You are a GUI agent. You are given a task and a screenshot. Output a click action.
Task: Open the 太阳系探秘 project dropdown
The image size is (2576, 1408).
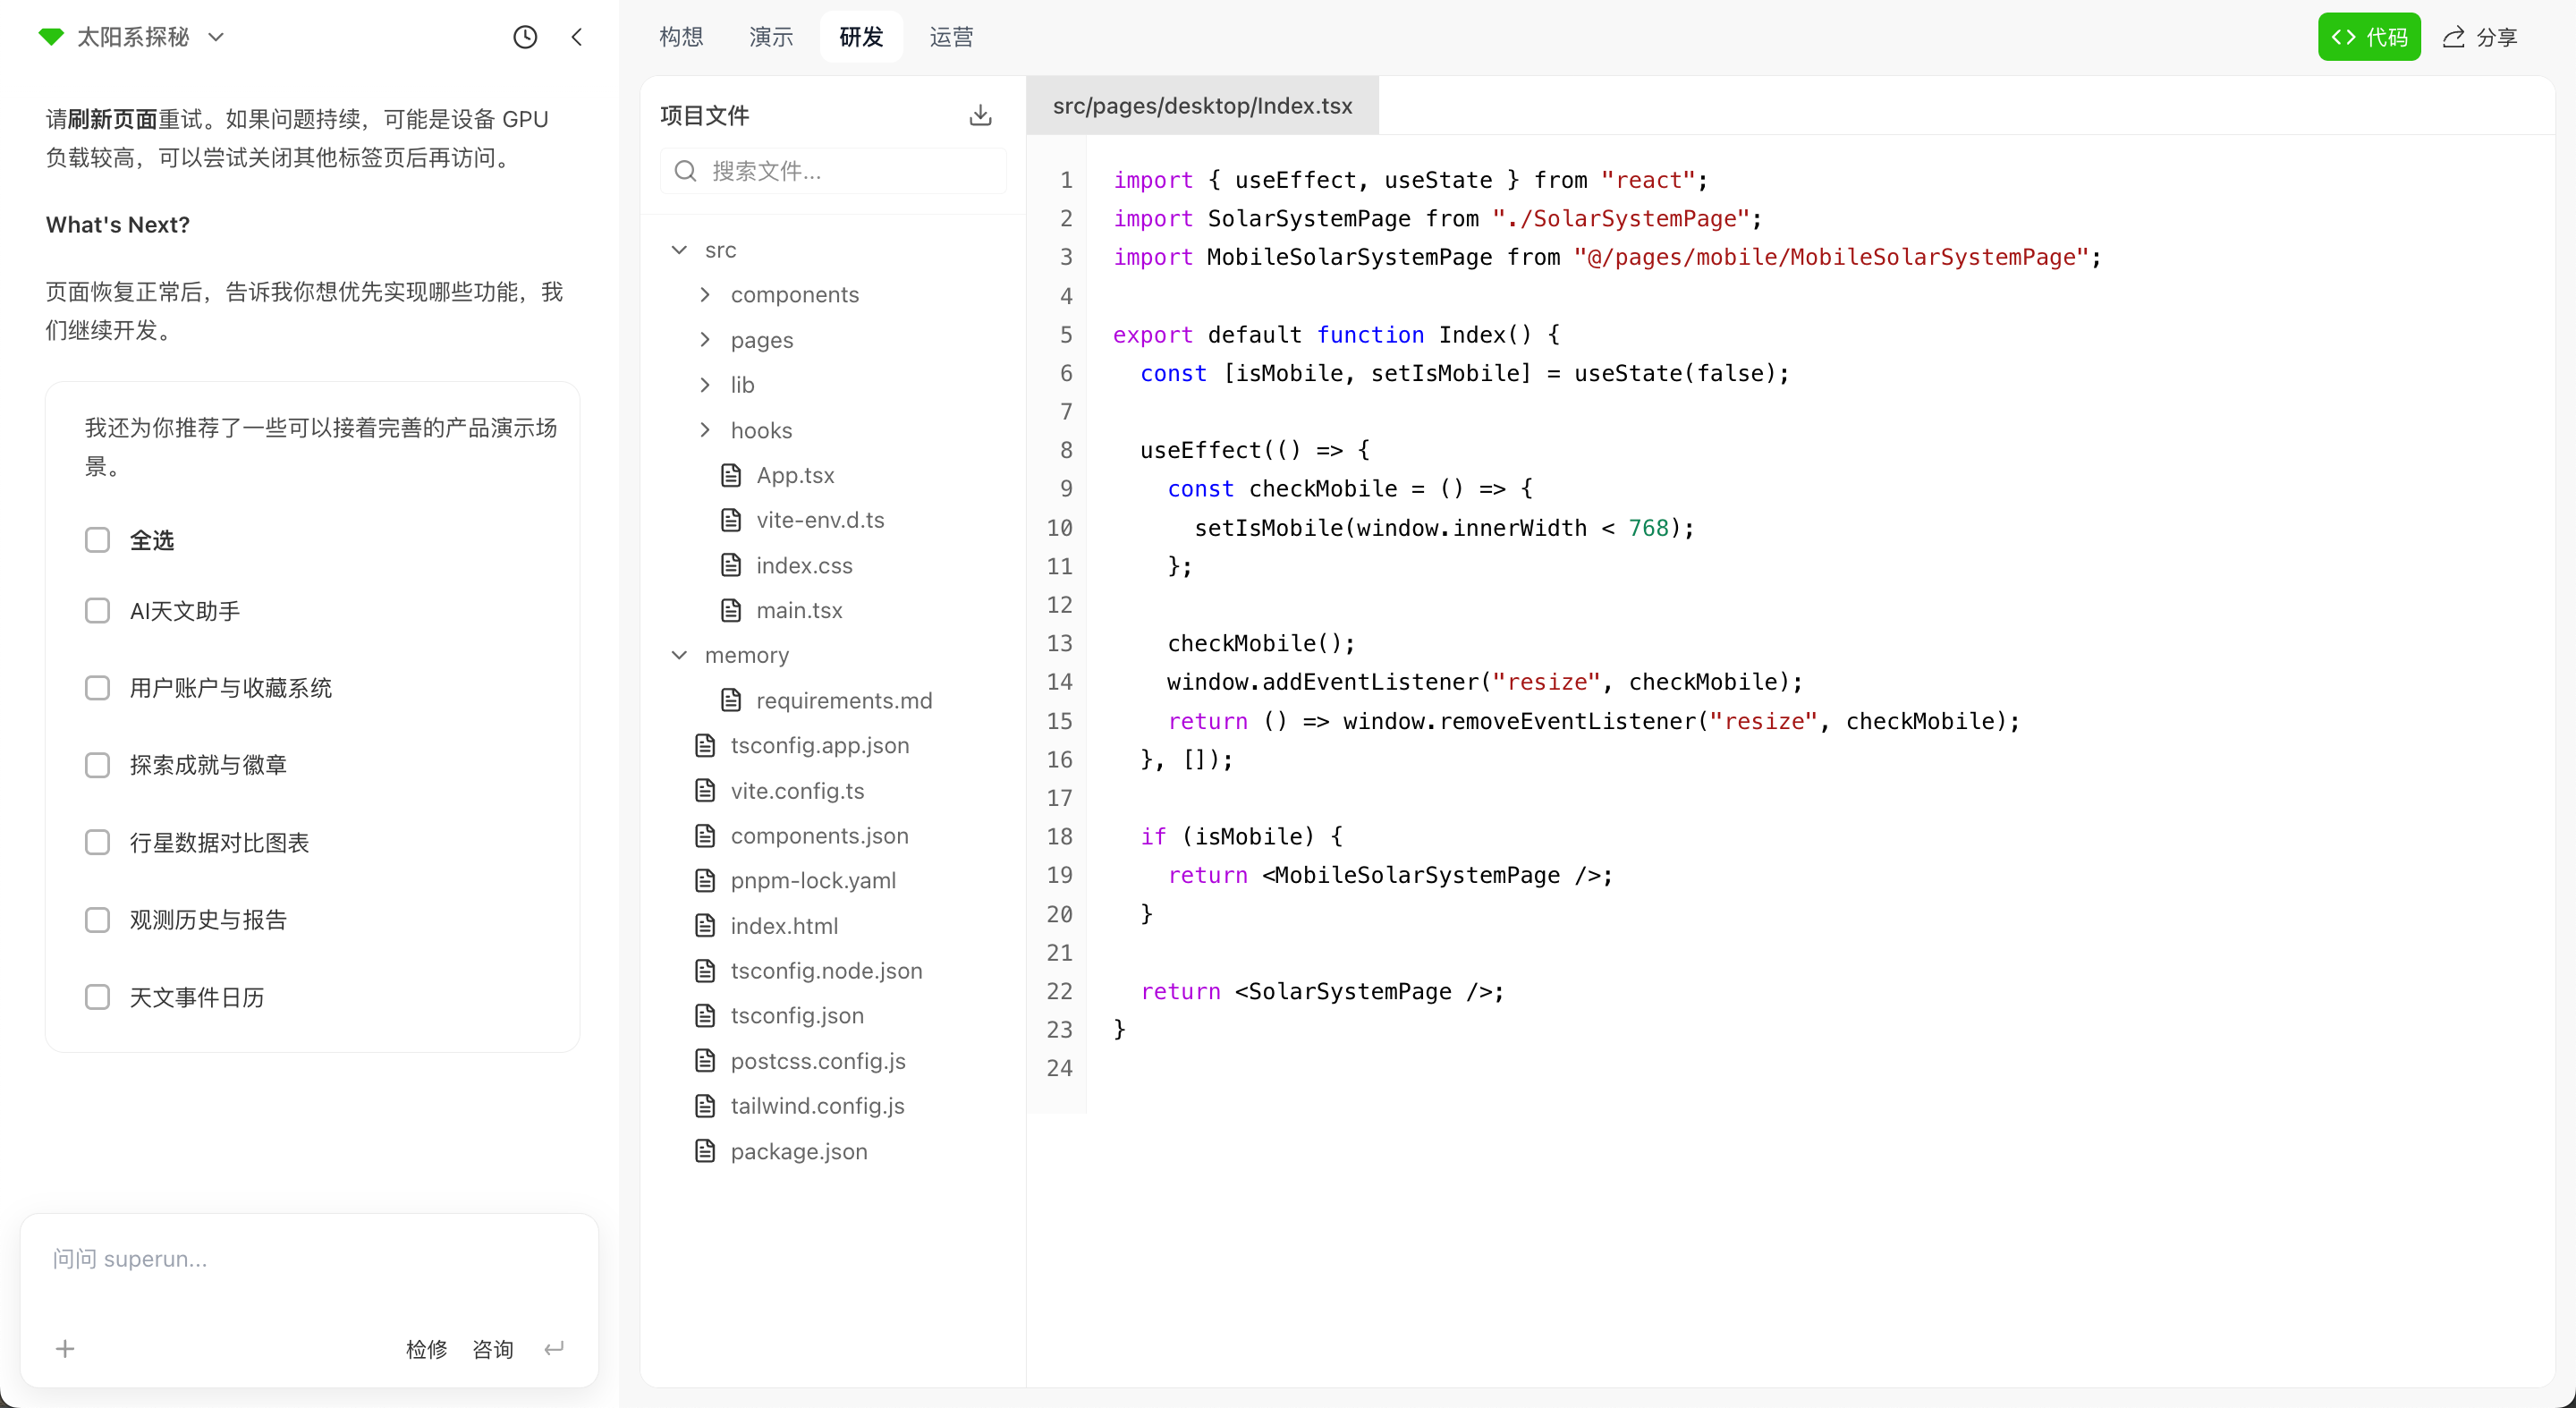215,37
